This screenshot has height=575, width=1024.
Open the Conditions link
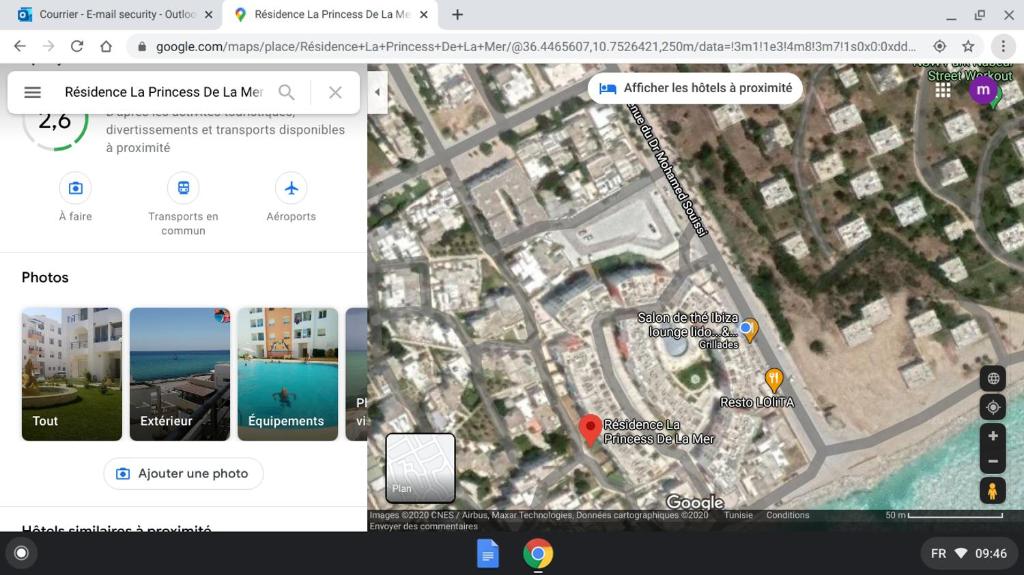click(x=788, y=515)
